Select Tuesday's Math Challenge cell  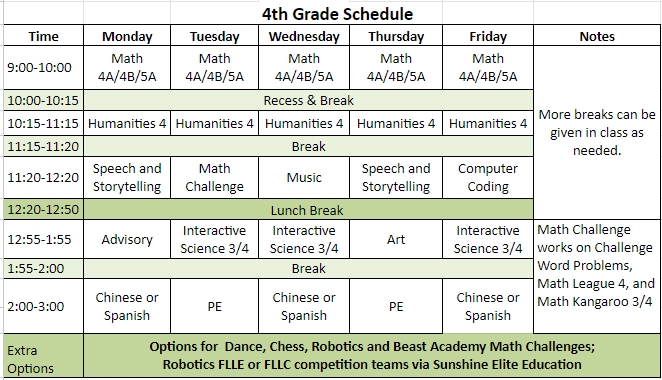[214, 178]
